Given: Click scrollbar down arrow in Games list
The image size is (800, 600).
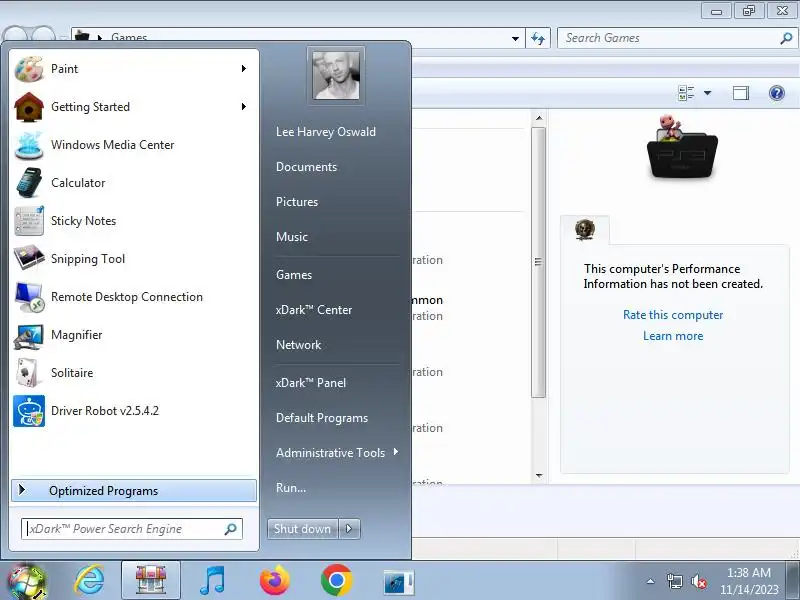Looking at the screenshot, I should coord(539,476).
